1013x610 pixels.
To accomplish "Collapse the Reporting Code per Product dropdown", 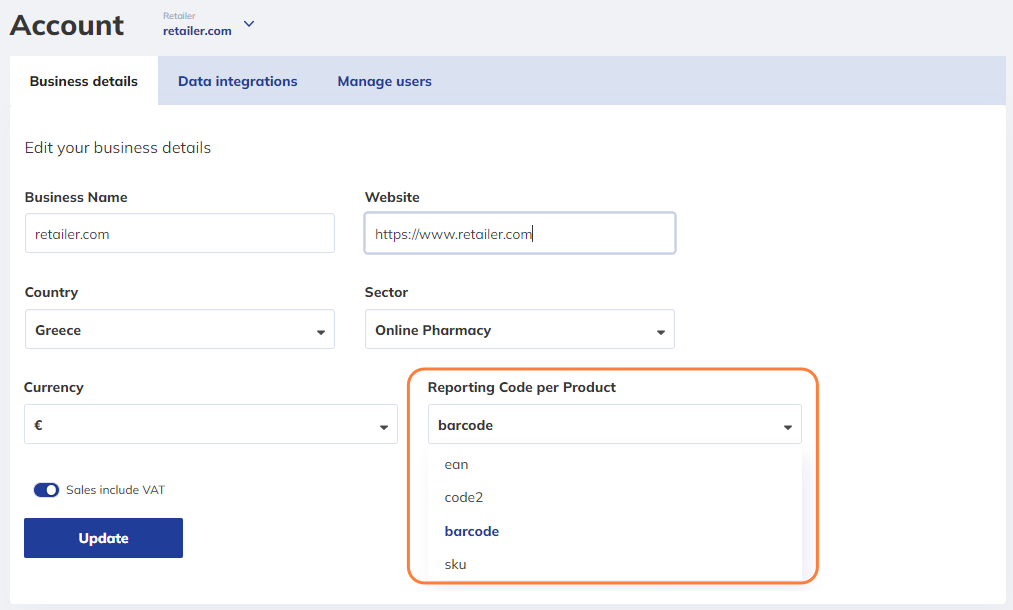I will tap(600, 425).
